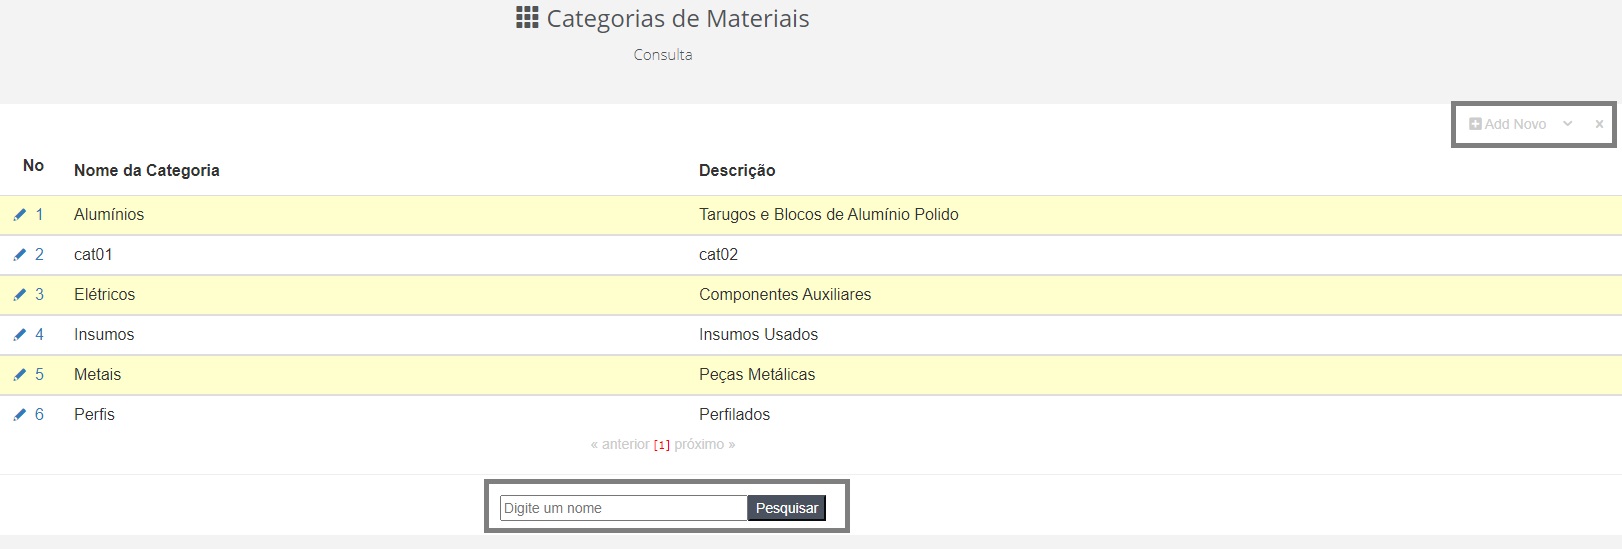Click the plus icon in Add Novo
Image resolution: width=1622 pixels, height=549 pixels.
(1475, 124)
